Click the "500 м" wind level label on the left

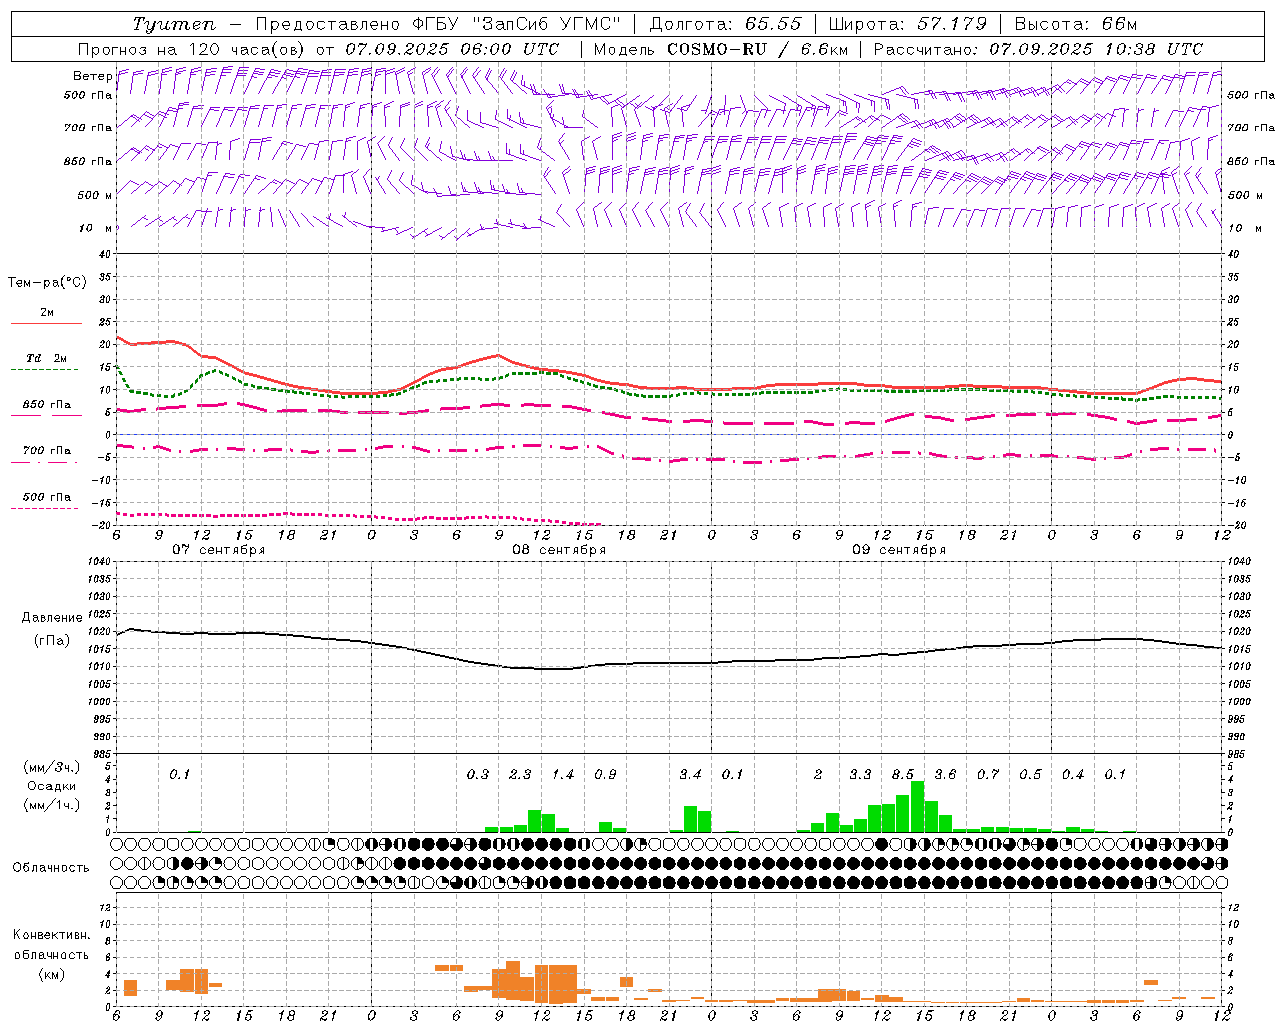click(x=95, y=195)
